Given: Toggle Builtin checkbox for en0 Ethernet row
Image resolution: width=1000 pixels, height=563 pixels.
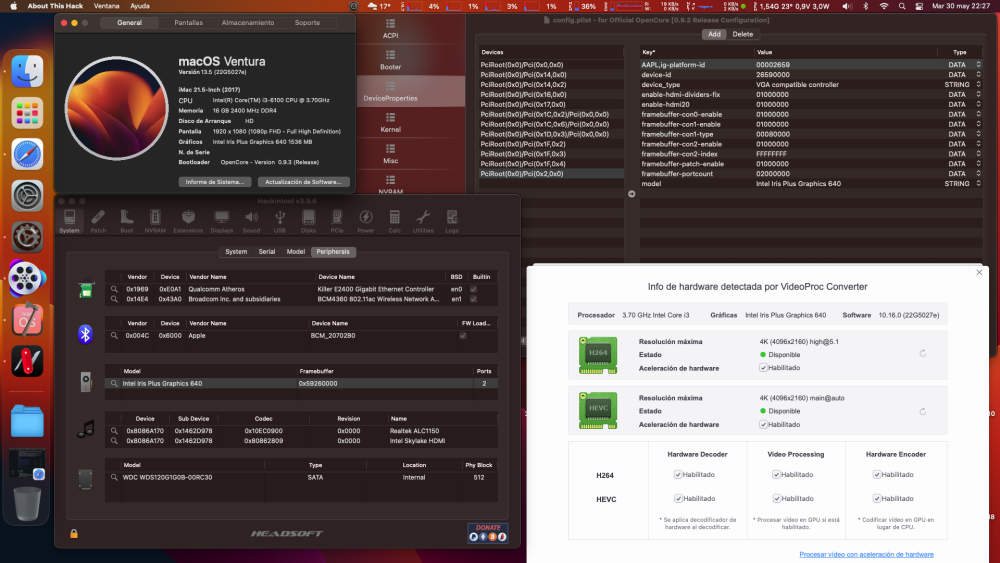Looking at the screenshot, I should pyautogui.click(x=473, y=289).
